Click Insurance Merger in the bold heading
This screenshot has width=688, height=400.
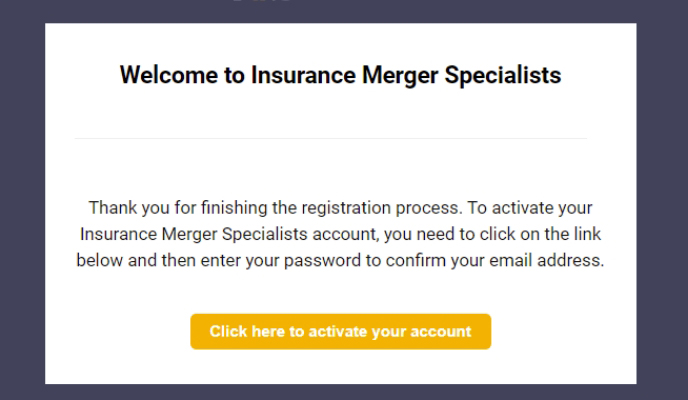344,75
